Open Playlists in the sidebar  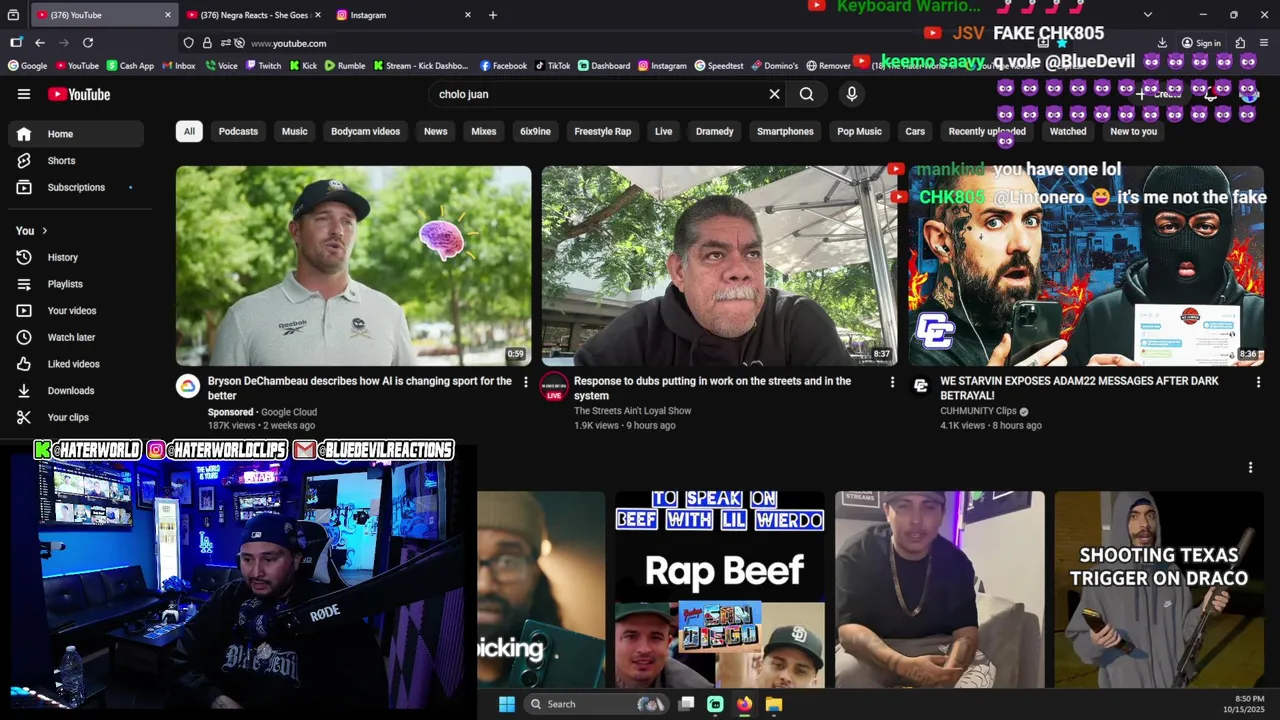pos(76,284)
